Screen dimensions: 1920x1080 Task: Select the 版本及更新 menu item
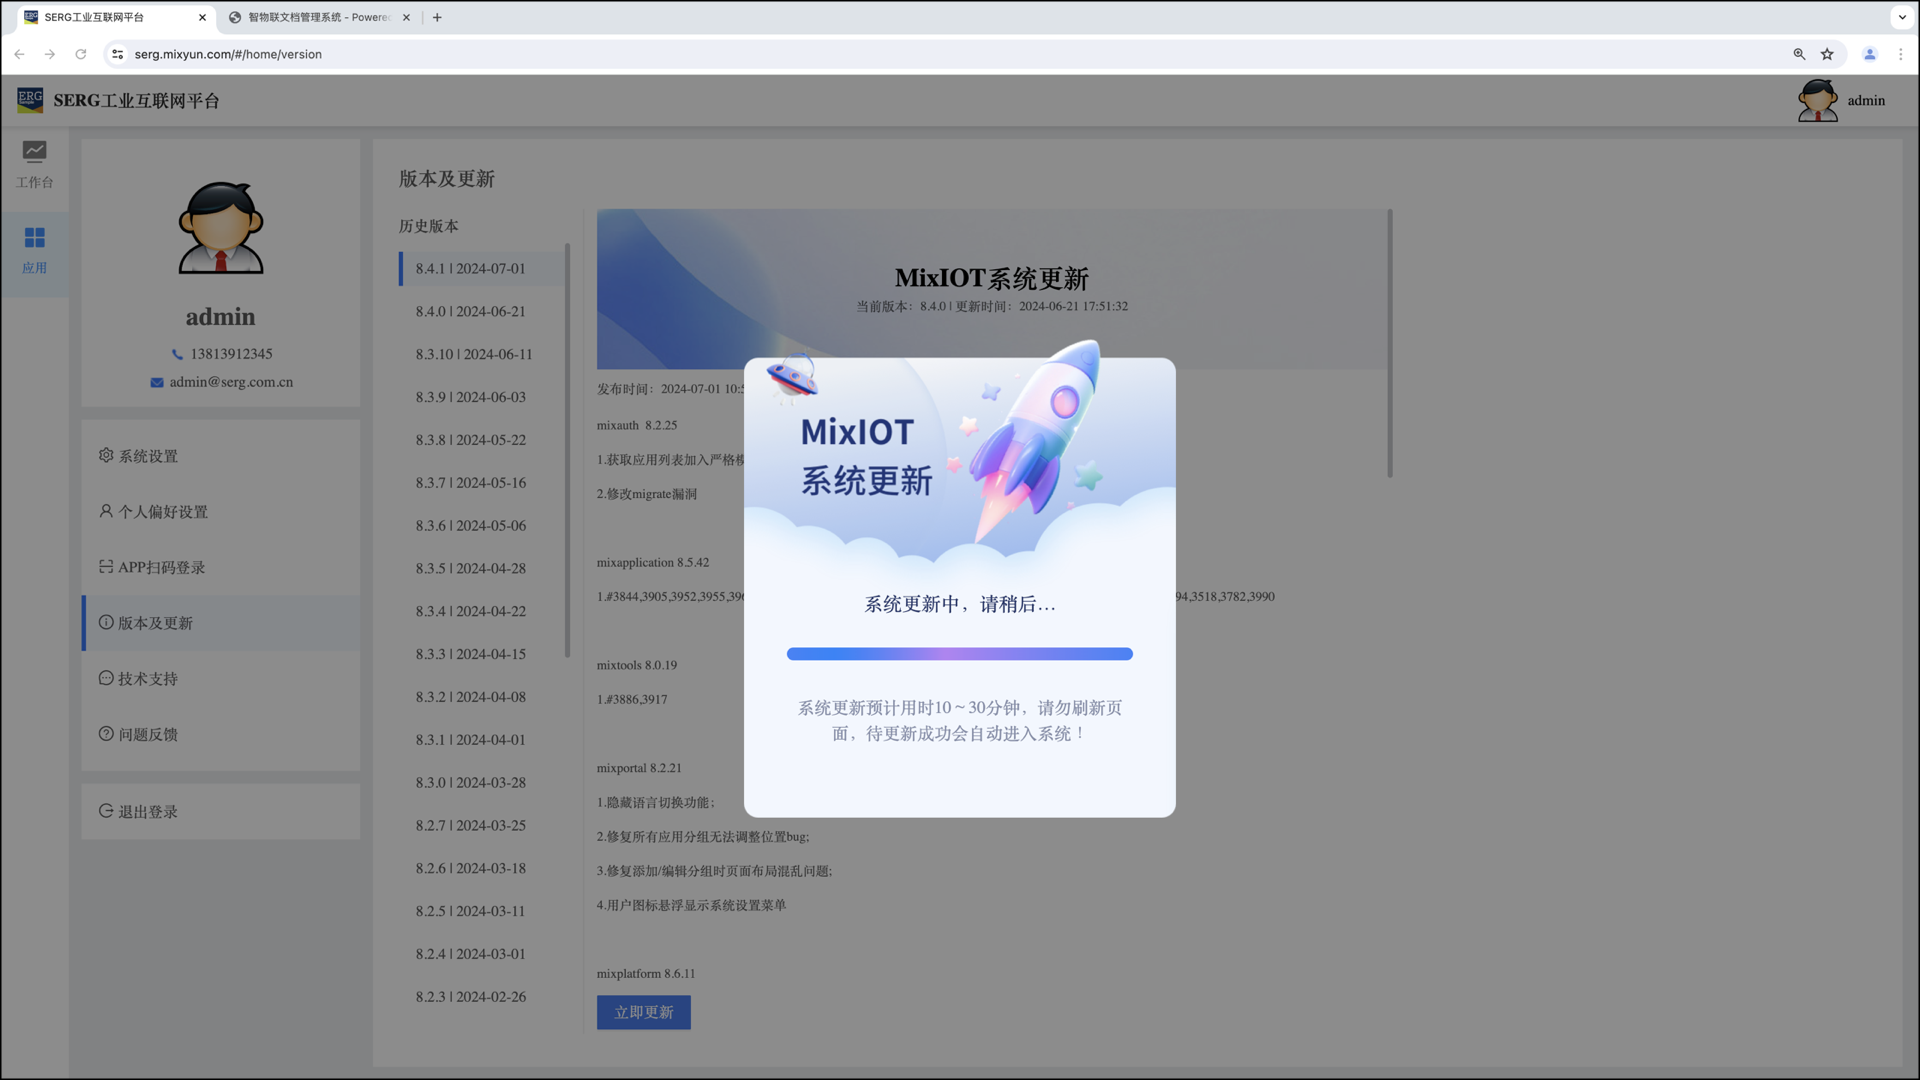pos(155,623)
